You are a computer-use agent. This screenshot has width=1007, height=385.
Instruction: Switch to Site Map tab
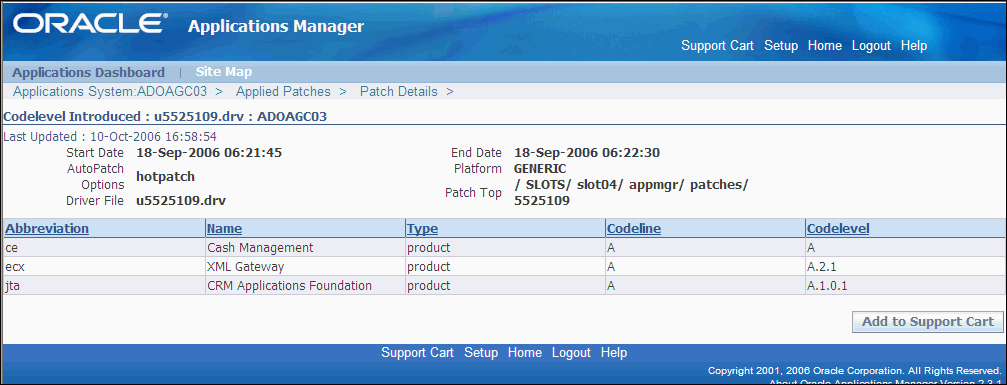click(x=223, y=73)
